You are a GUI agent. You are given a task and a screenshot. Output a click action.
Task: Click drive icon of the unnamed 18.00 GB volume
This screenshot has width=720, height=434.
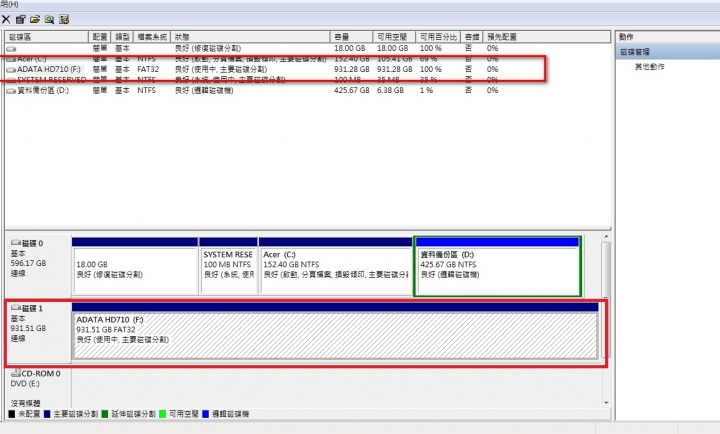[x=11, y=49]
